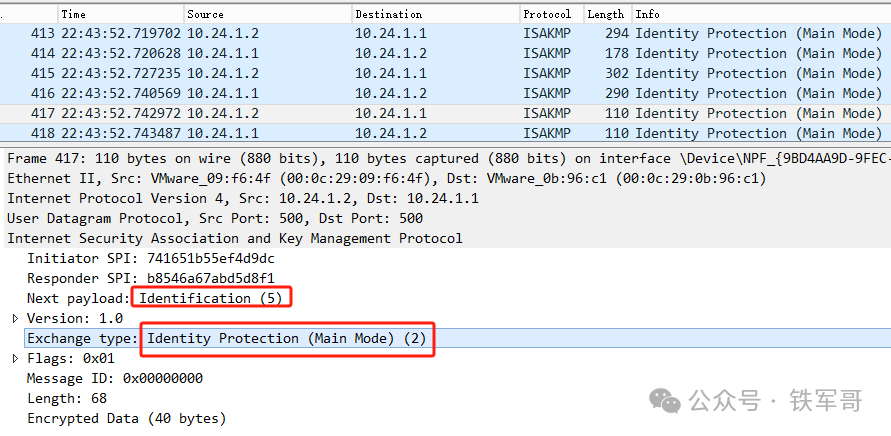The width and height of the screenshot is (891, 436).
Task: Select packet 413 in the list
Action: pos(446,34)
